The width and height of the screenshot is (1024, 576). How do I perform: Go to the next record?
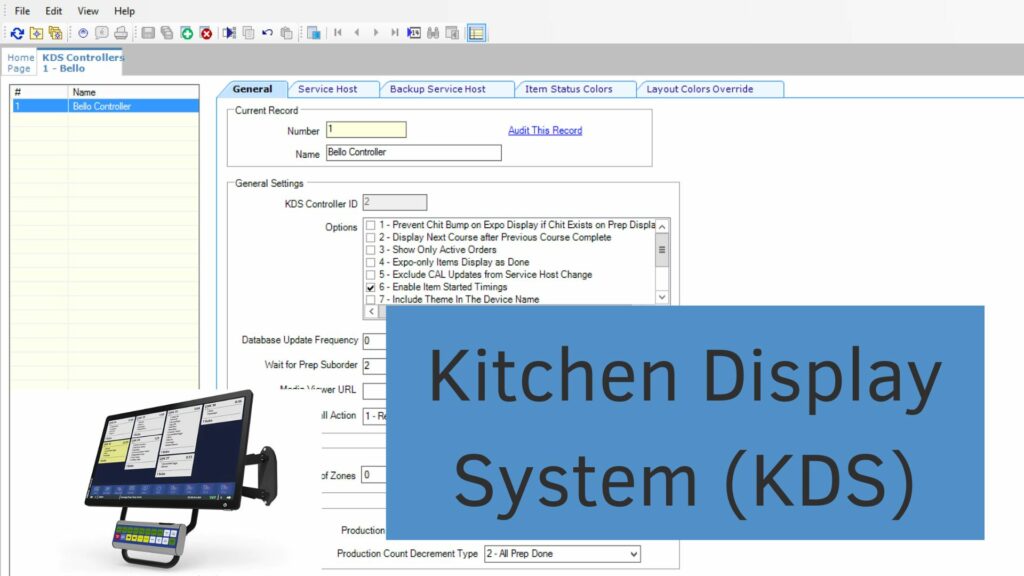[x=376, y=33]
